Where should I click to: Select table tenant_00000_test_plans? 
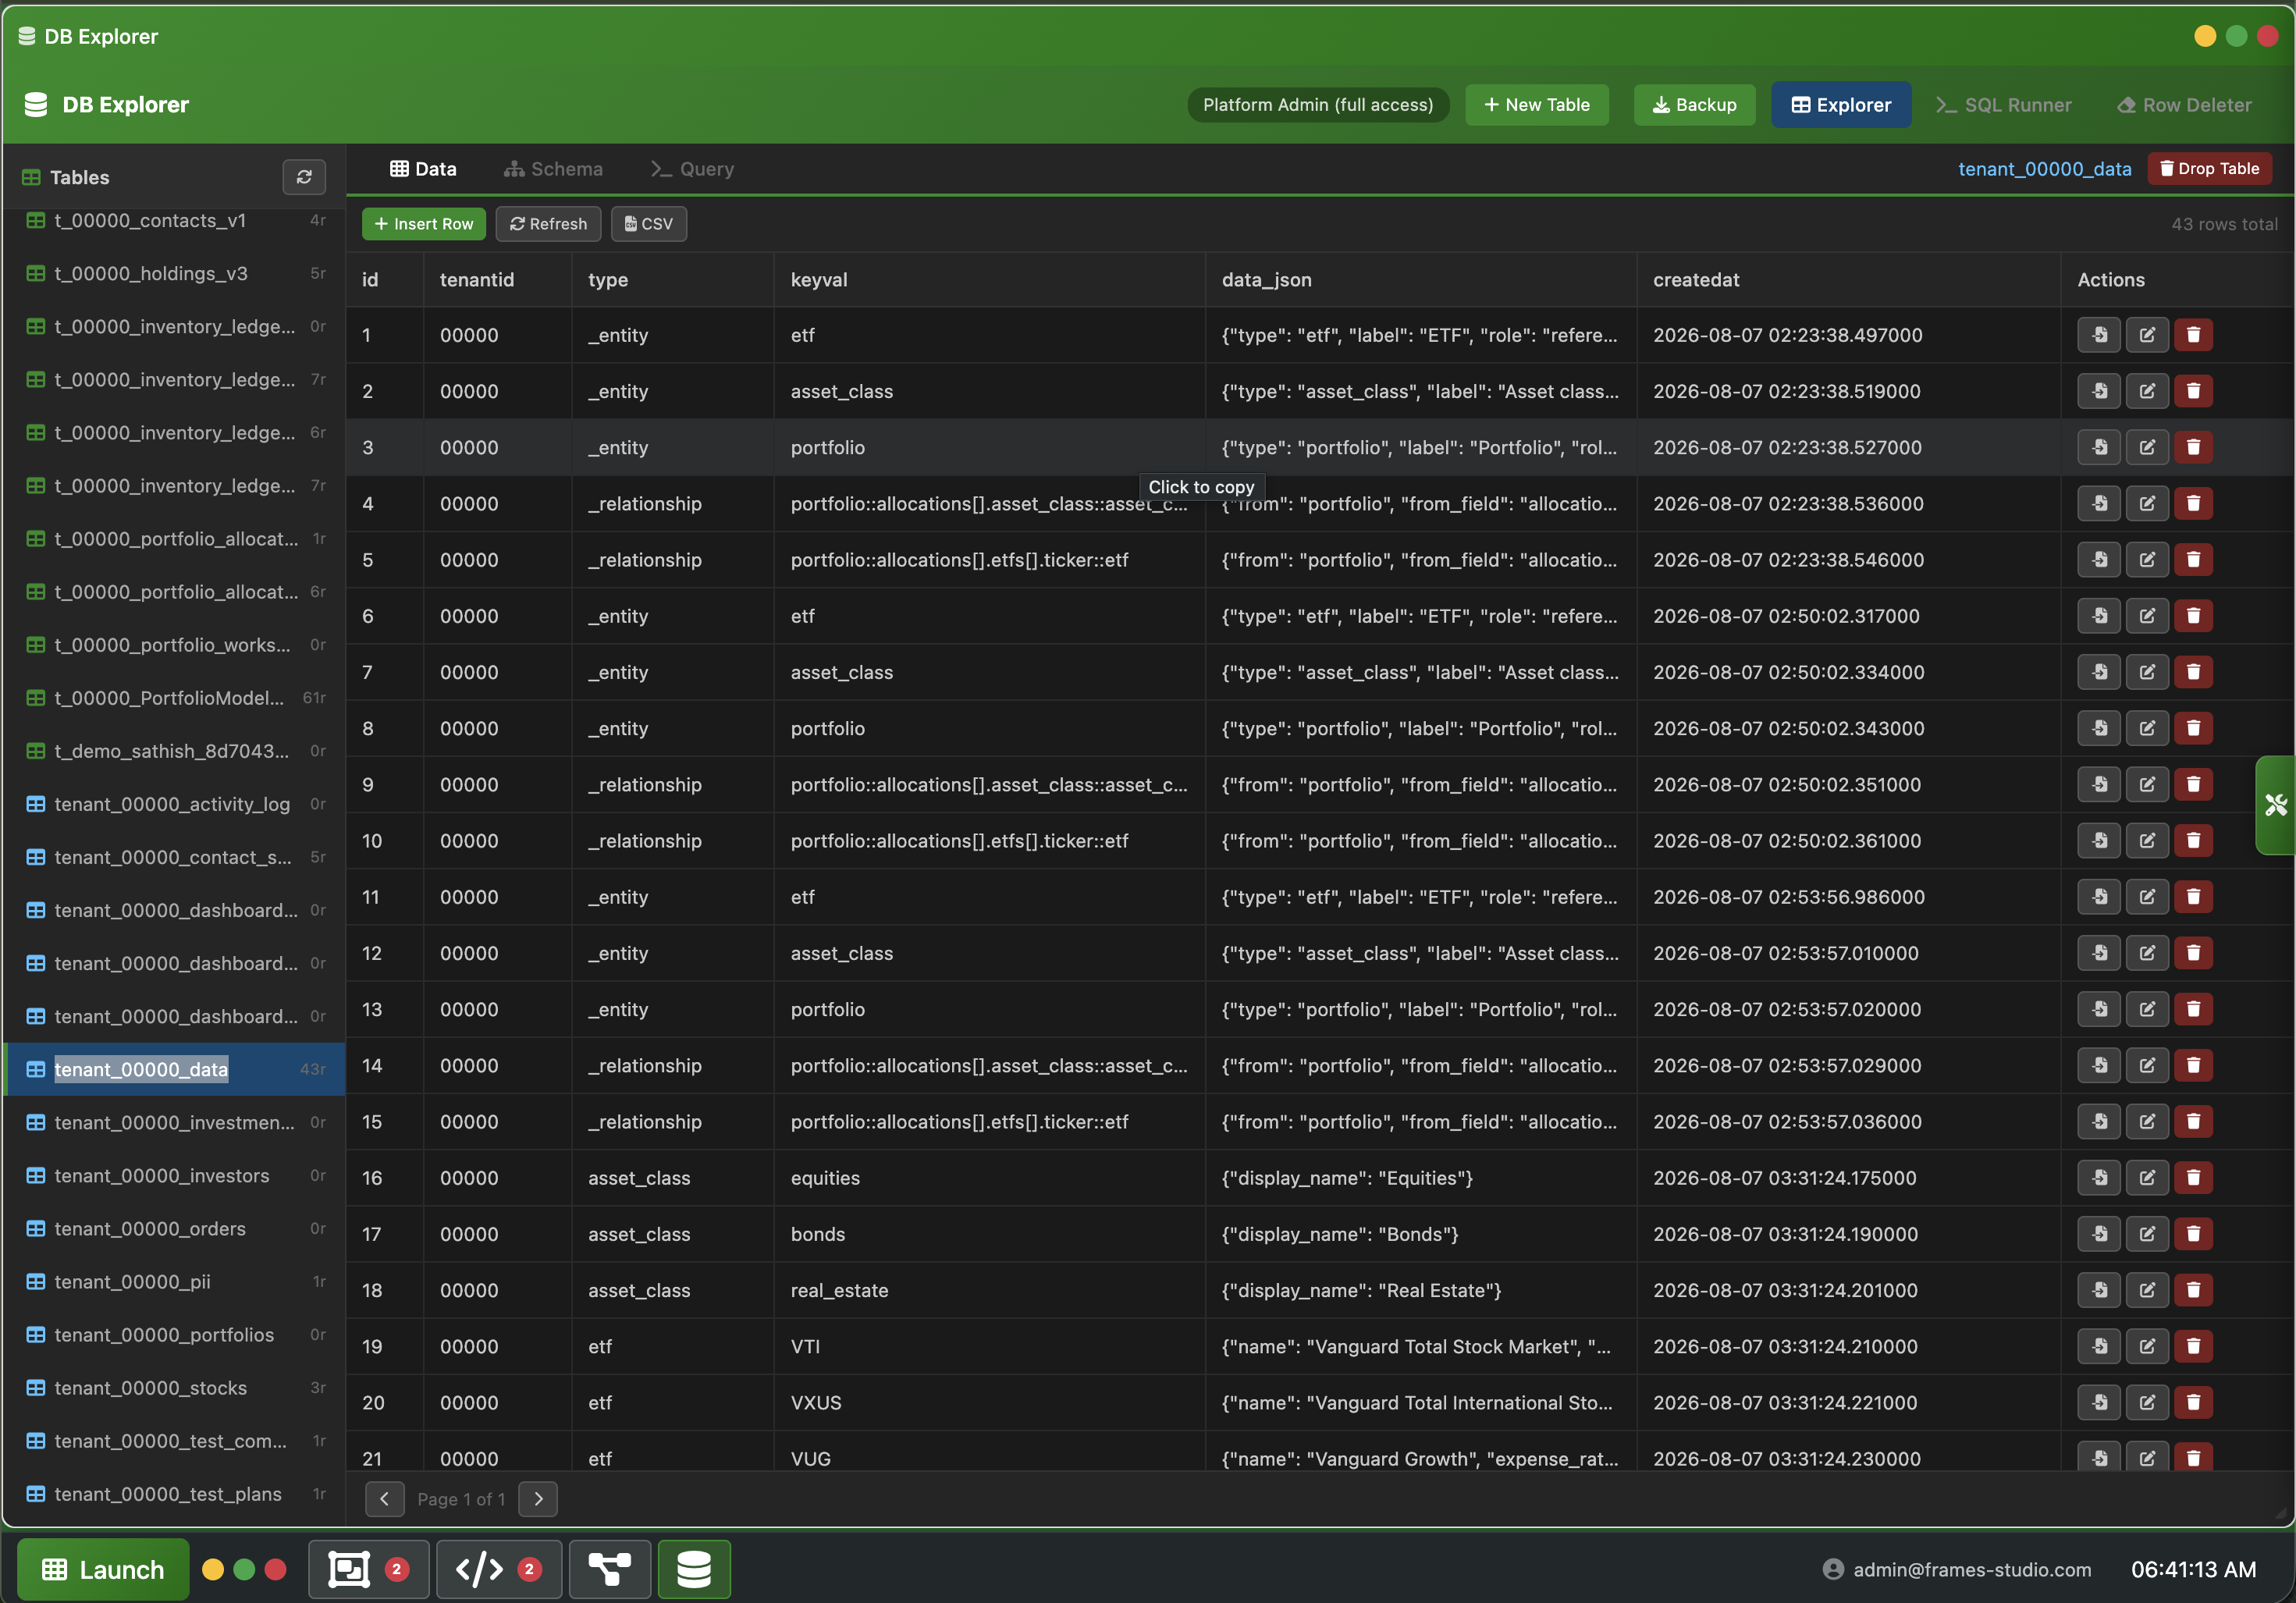175,1494
